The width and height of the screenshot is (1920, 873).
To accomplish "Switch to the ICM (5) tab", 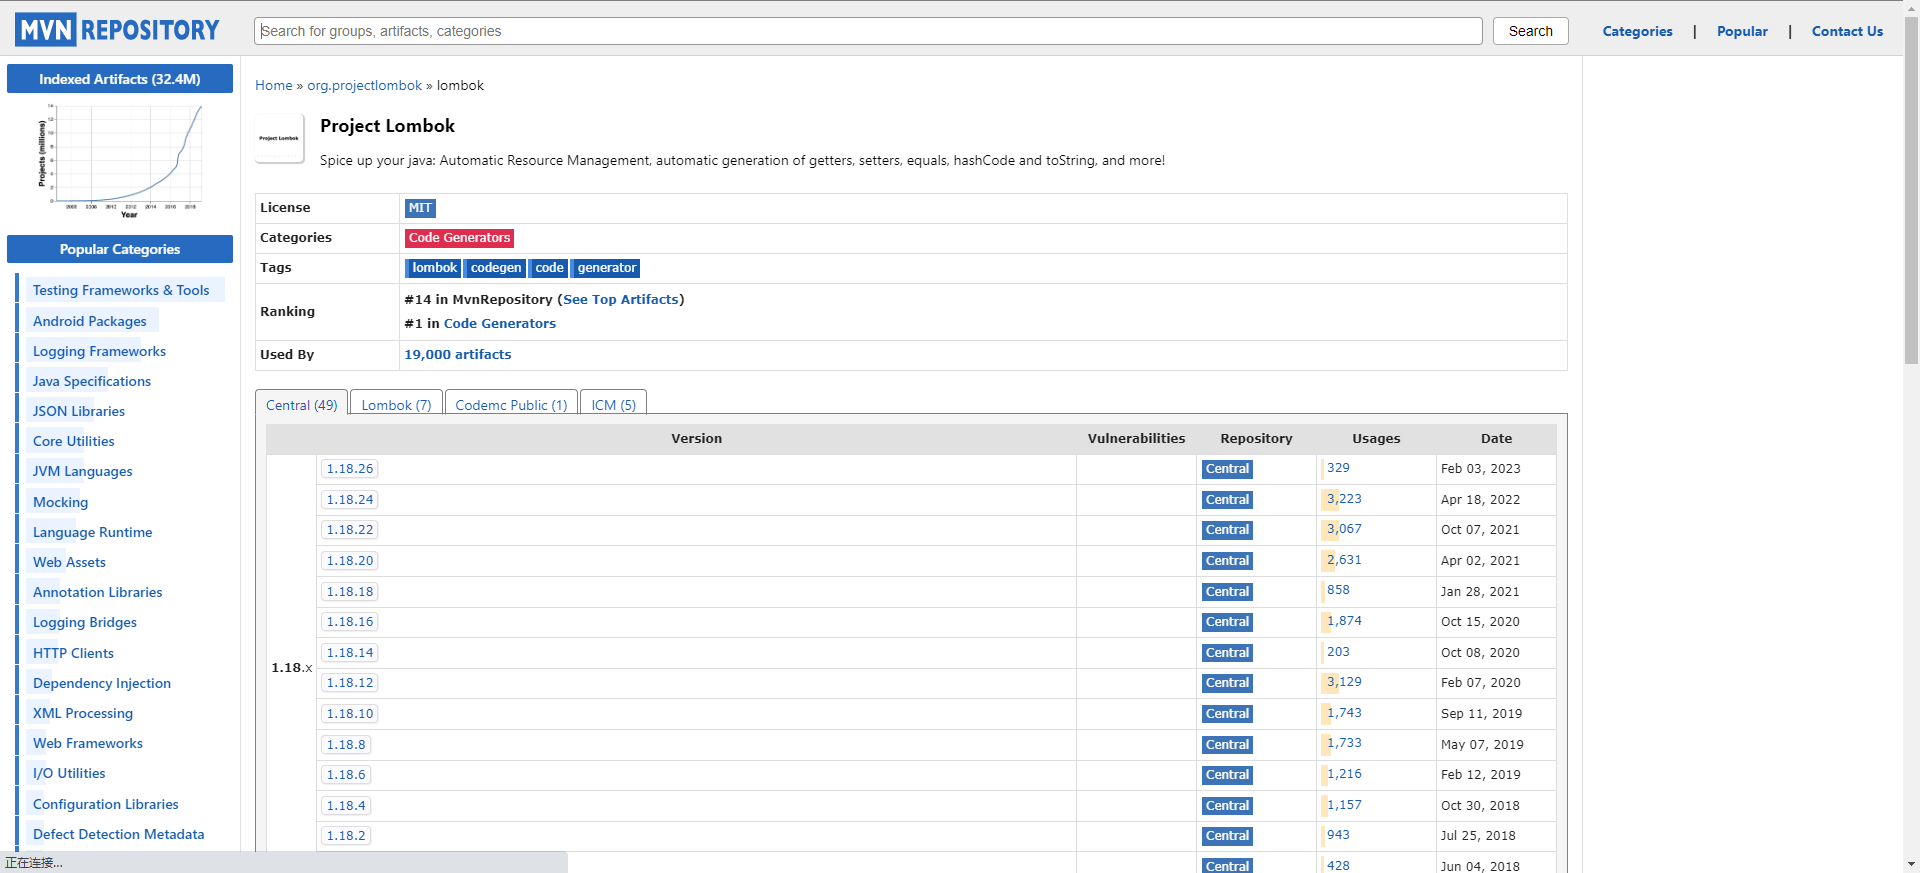I will (x=614, y=404).
